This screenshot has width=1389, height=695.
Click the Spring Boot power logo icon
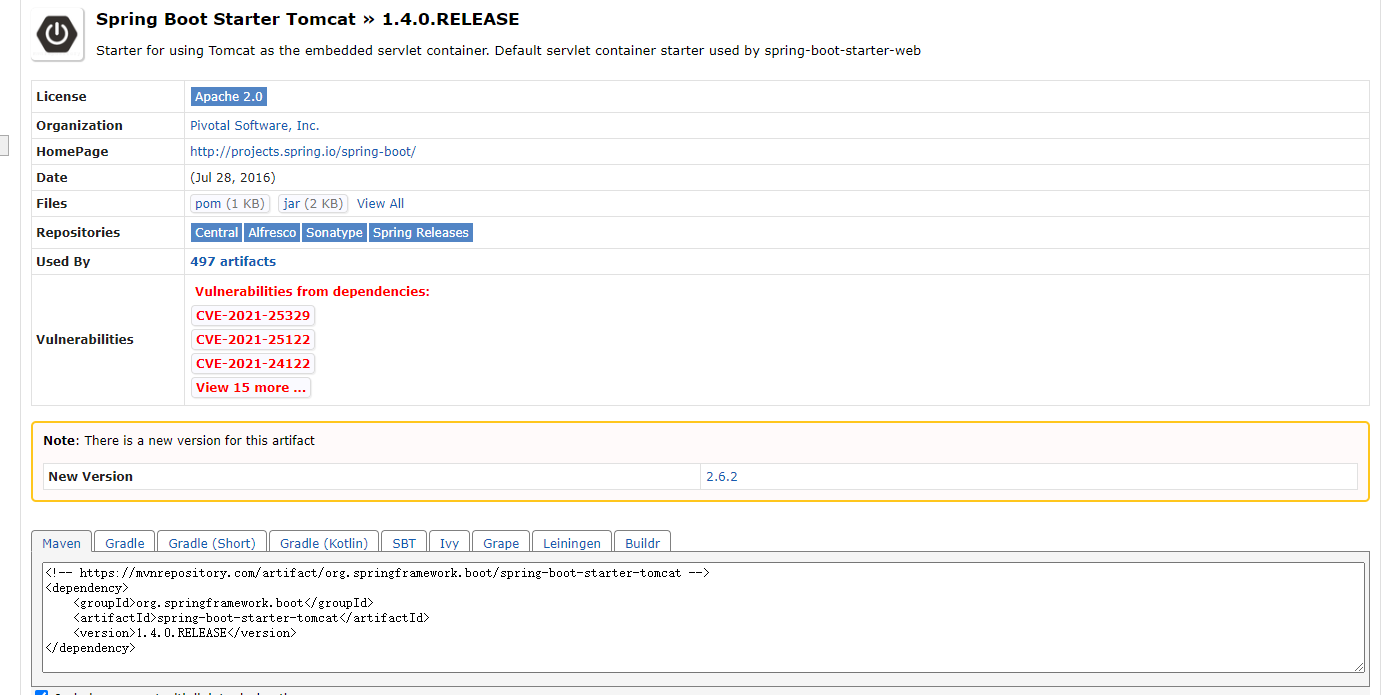[58, 34]
